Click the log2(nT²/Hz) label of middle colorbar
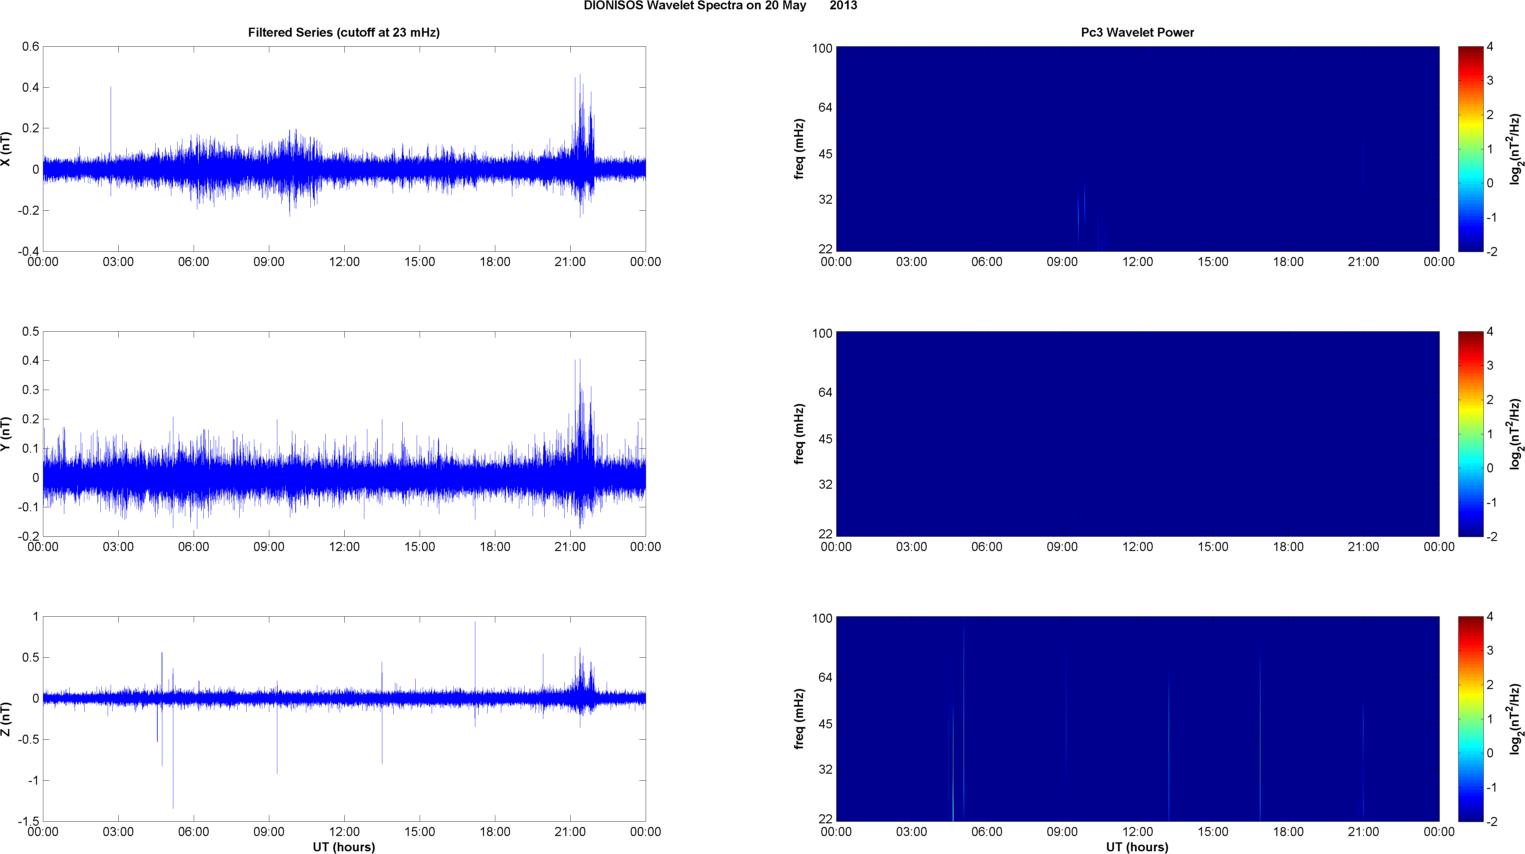The height and width of the screenshot is (854, 1525). (x=1516, y=434)
